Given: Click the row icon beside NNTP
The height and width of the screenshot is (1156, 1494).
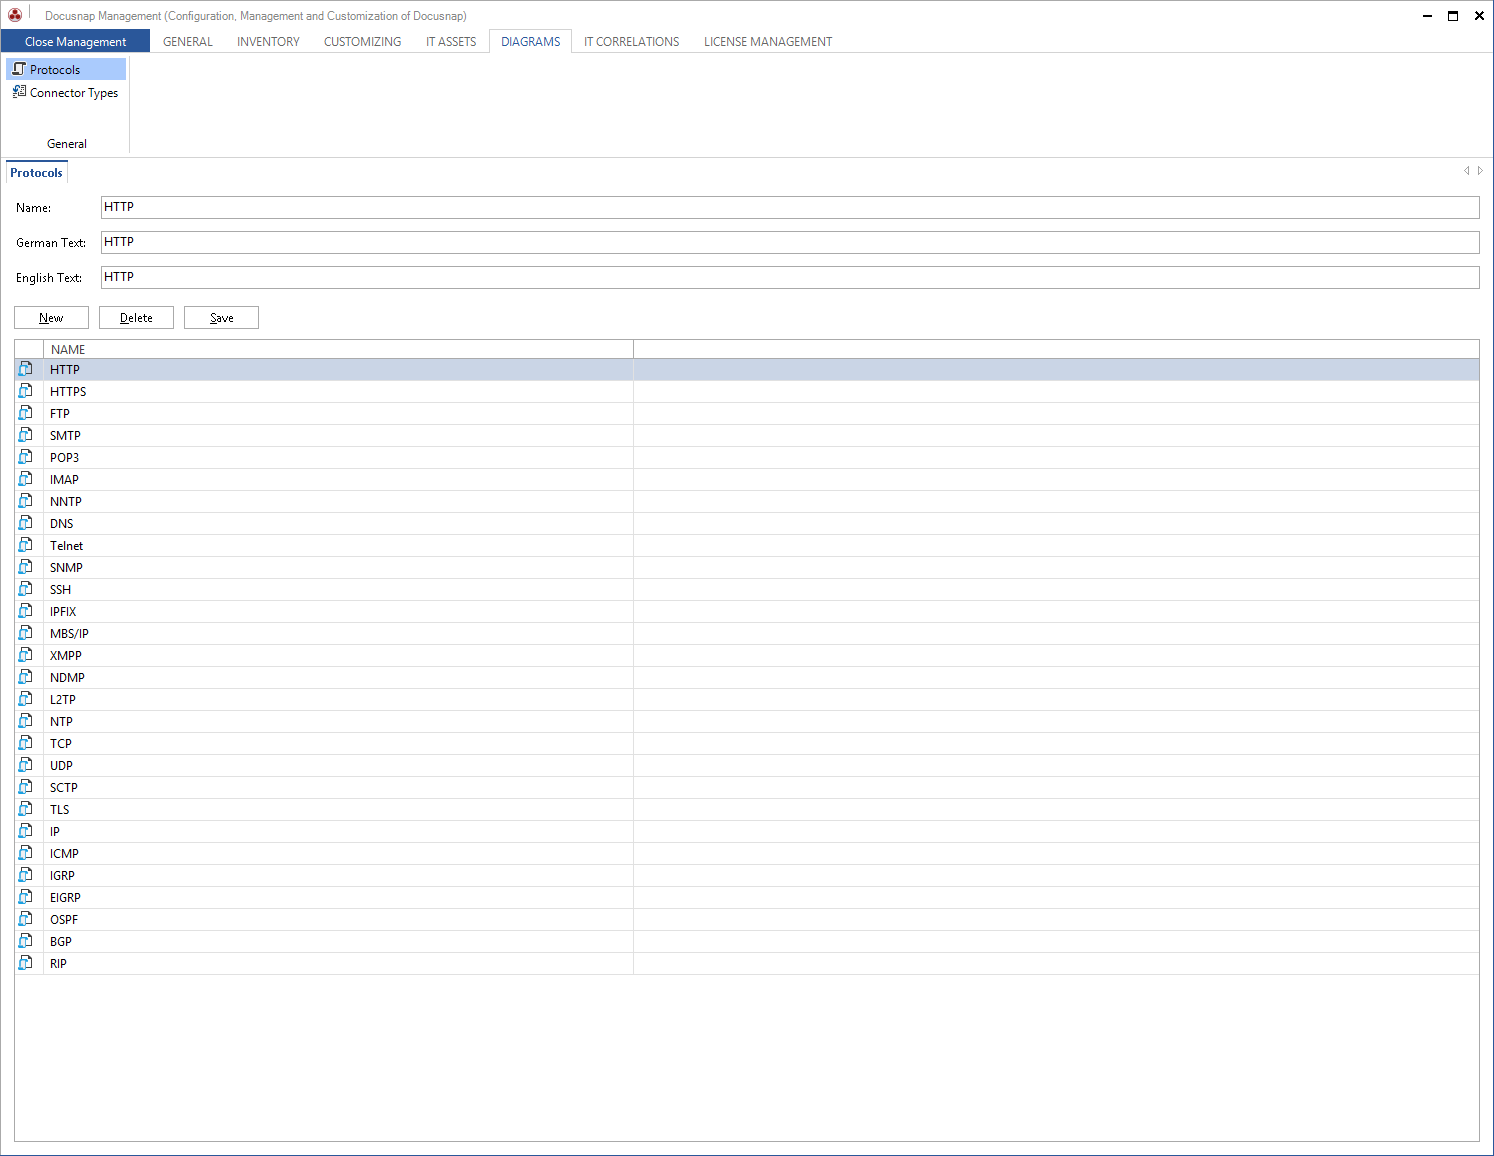Looking at the screenshot, I should (x=26, y=501).
